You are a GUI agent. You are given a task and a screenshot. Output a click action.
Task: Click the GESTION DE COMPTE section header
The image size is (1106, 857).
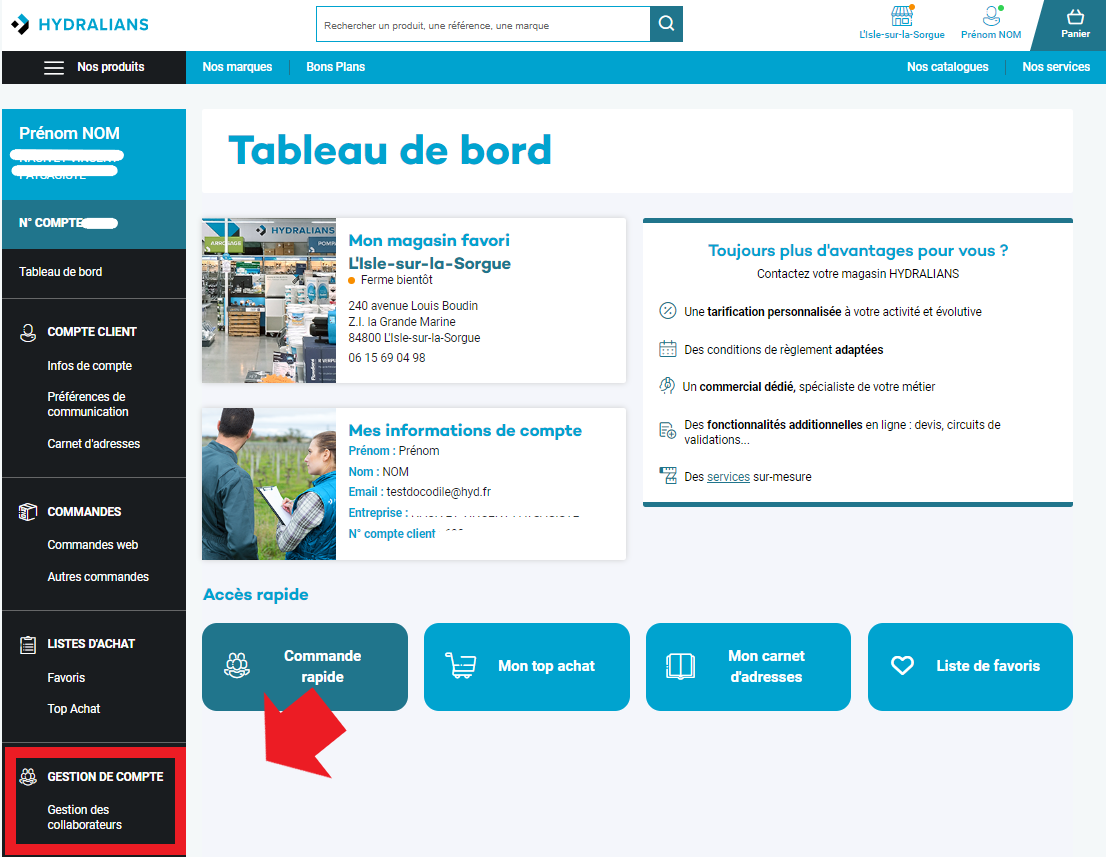[105, 777]
